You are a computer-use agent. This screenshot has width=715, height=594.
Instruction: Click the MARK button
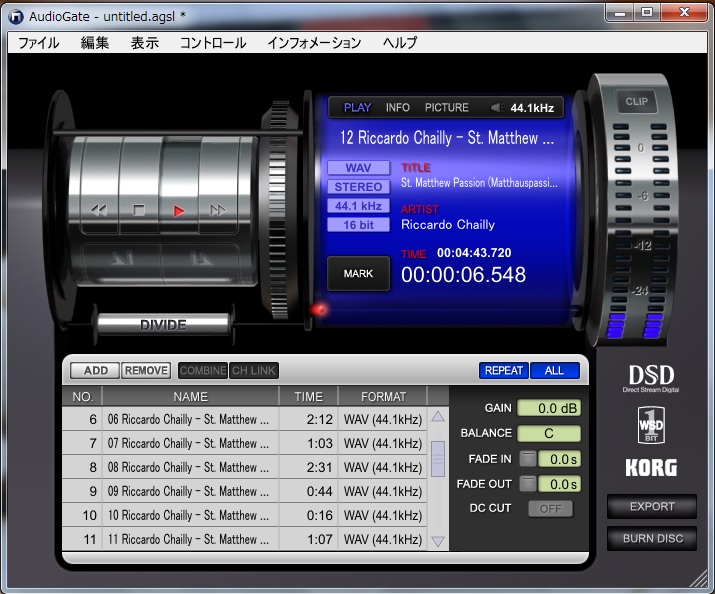point(358,274)
